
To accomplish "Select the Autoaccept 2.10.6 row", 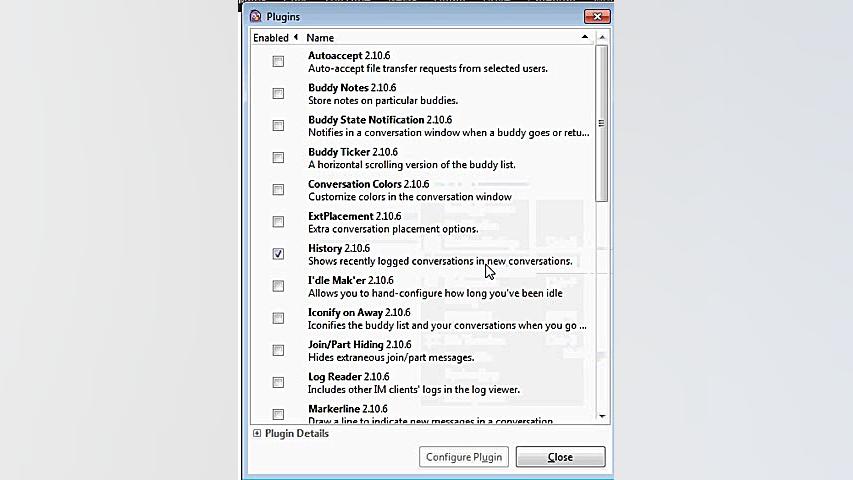I will [x=423, y=61].
